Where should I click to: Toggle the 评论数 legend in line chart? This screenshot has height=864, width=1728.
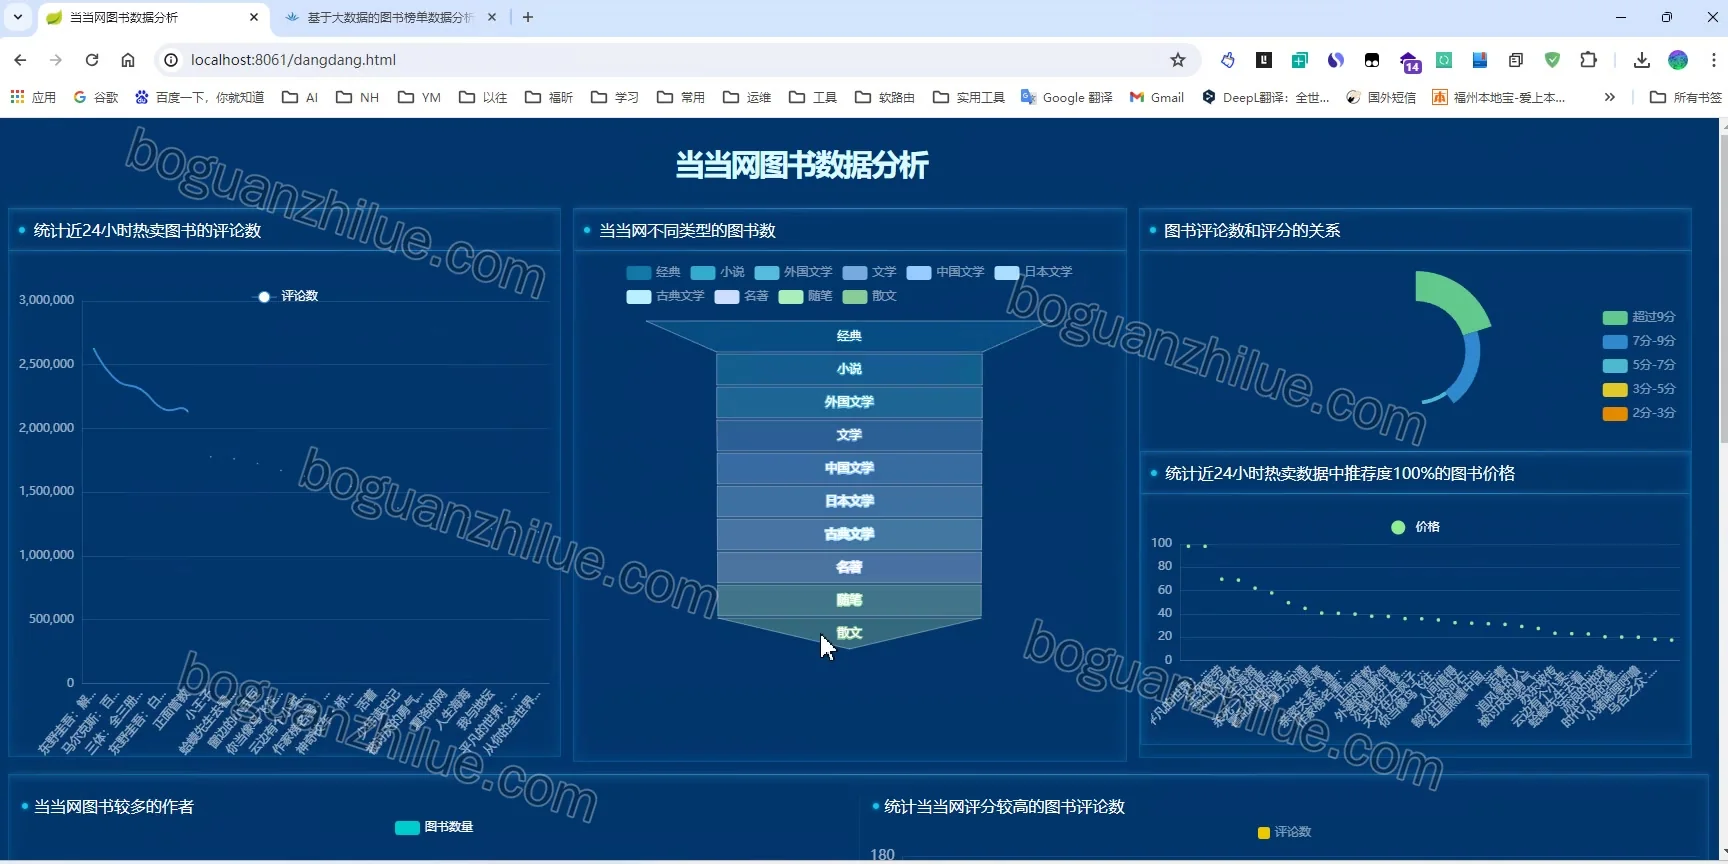(287, 296)
